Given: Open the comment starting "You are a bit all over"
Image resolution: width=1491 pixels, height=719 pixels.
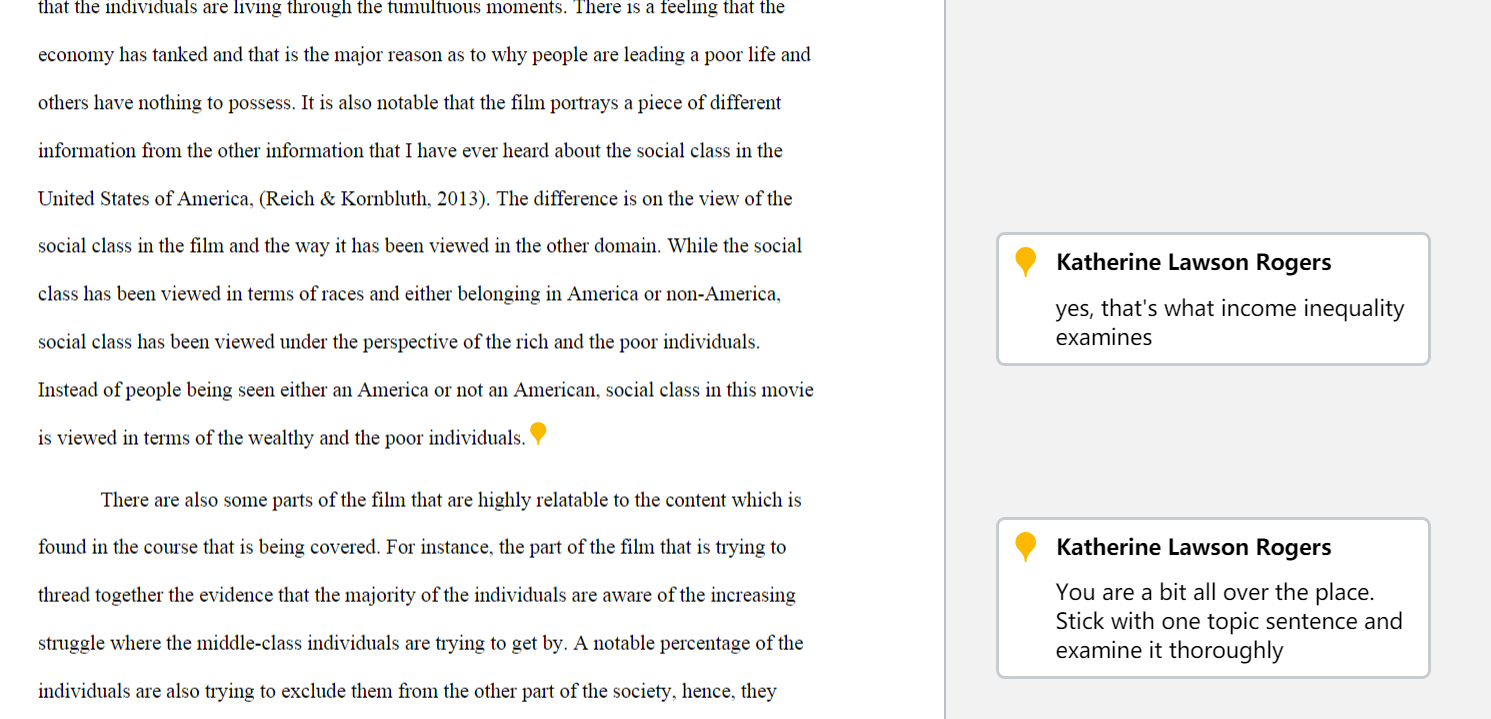Looking at the screenshot, I should pos(1213,598).
